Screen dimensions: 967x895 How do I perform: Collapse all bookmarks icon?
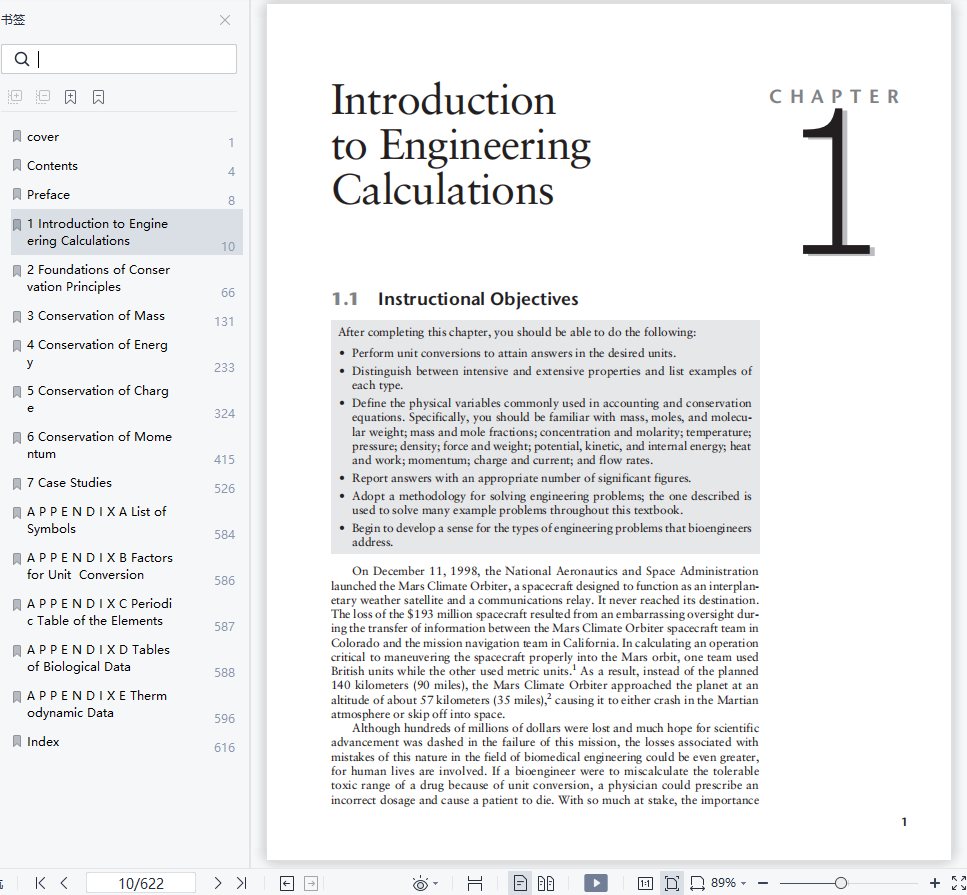point(43,97)
